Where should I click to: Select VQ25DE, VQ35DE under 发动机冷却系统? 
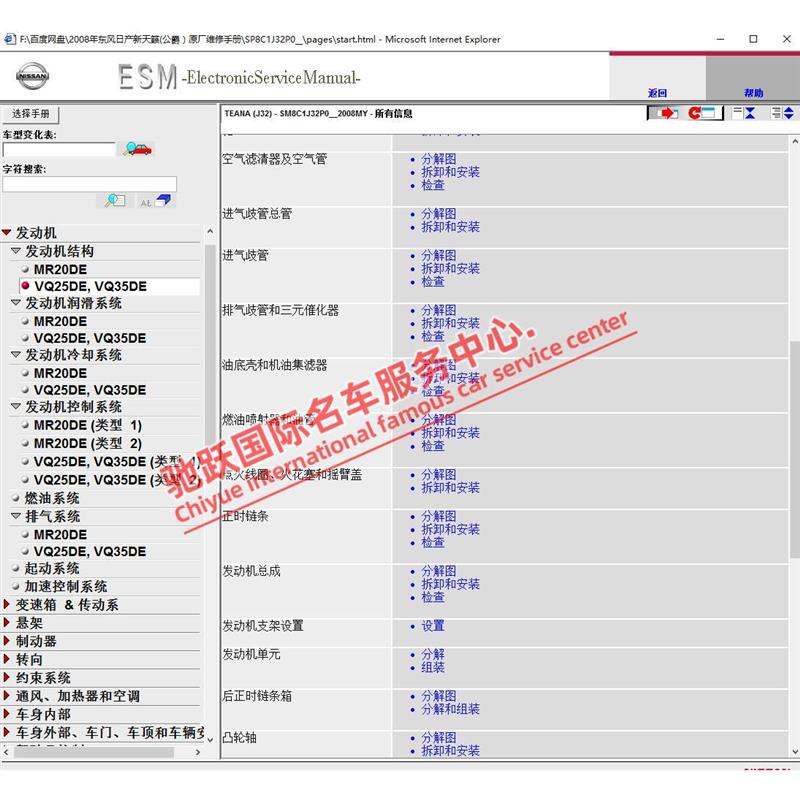(x=90, y=390)
